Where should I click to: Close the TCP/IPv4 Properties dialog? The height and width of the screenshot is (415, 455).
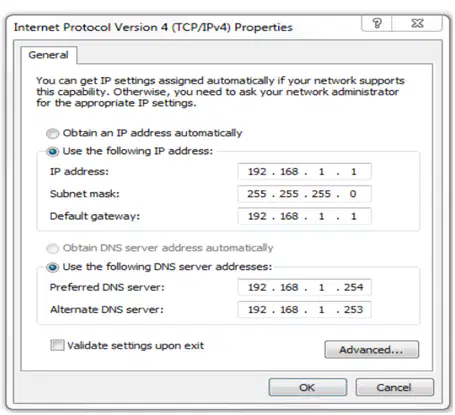[x=417, y=23]
